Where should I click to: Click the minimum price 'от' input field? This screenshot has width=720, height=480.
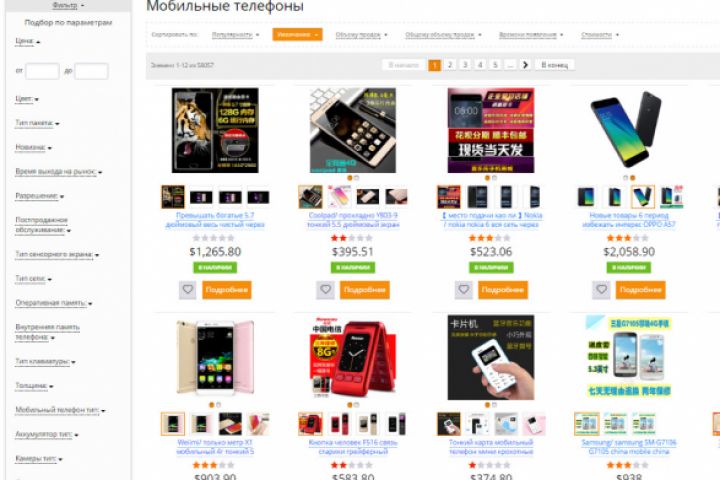tap(42, 71)
